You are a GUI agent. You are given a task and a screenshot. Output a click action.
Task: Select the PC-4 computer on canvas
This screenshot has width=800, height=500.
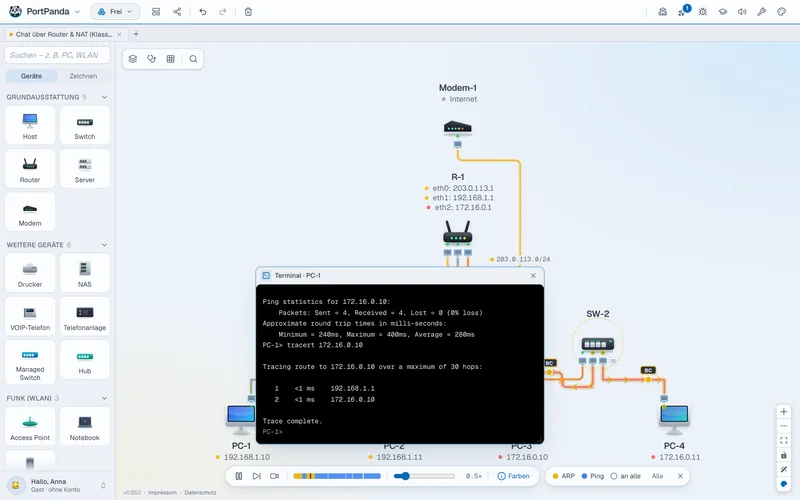coord(674,418)
